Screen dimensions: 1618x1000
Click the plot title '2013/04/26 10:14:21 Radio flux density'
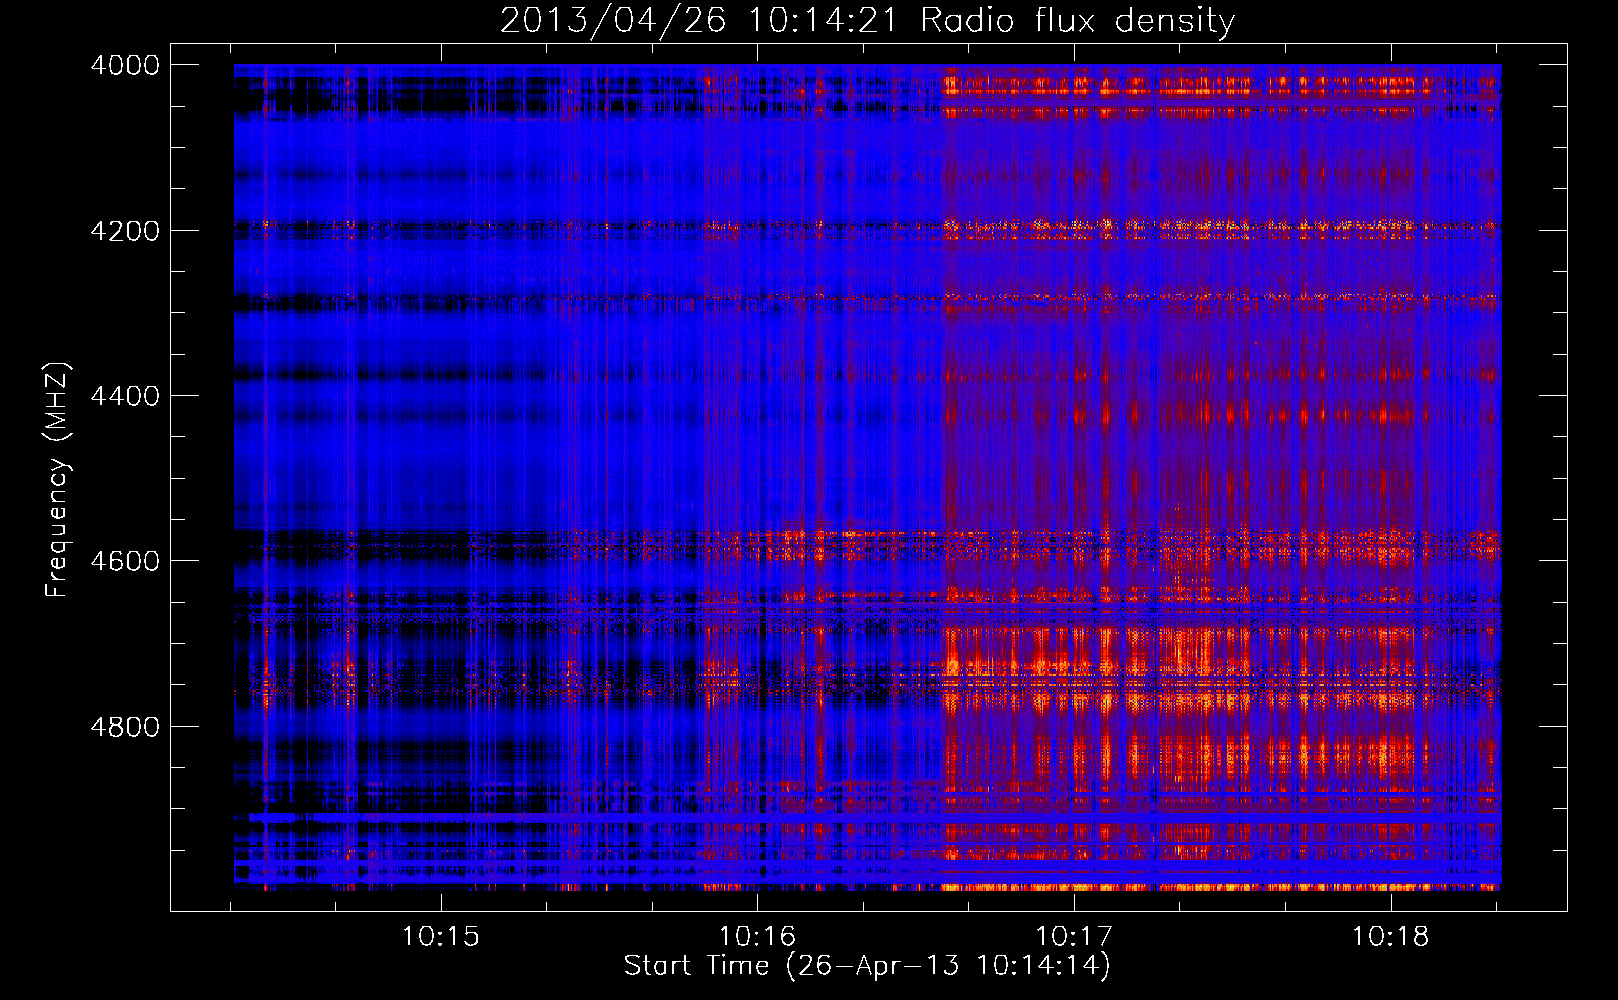[x=868, y=20]
